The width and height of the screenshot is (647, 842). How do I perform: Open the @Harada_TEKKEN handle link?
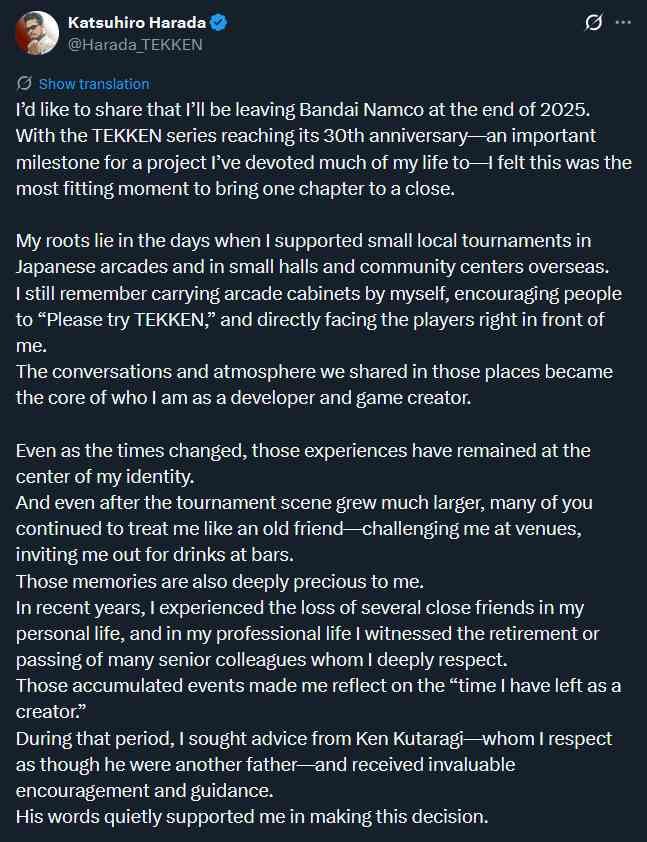pos(135,45)
